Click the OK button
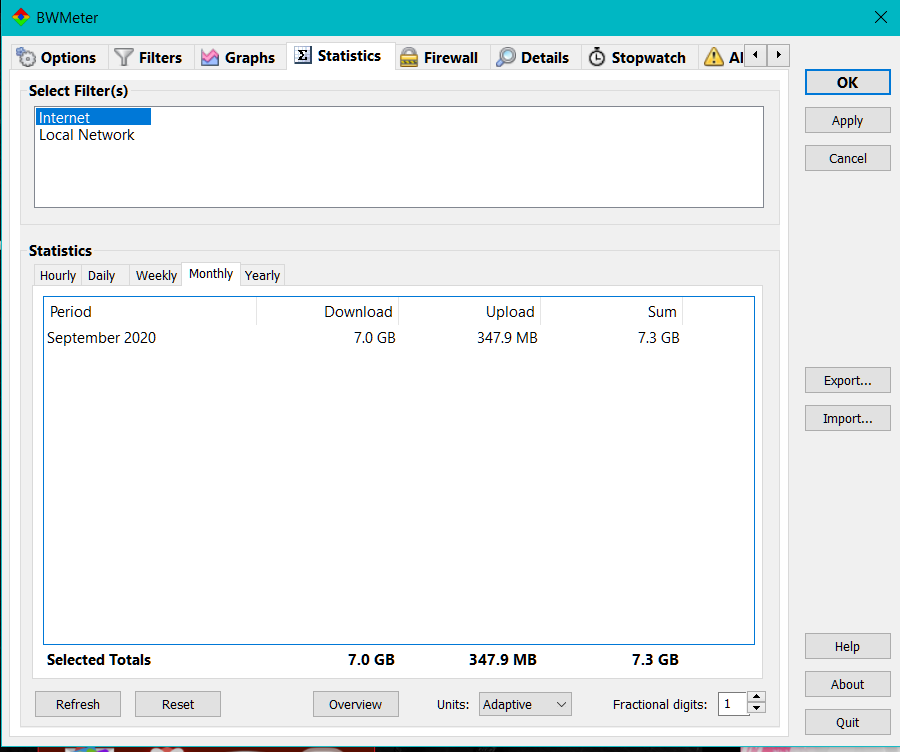The width and height of the screenshot is (900, 752). (847, 83)
